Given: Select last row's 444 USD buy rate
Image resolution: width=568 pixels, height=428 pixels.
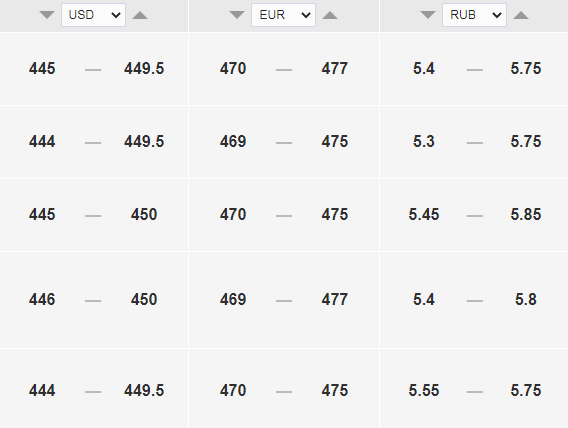Looking at the screenshot, I should tap(42, 391).
